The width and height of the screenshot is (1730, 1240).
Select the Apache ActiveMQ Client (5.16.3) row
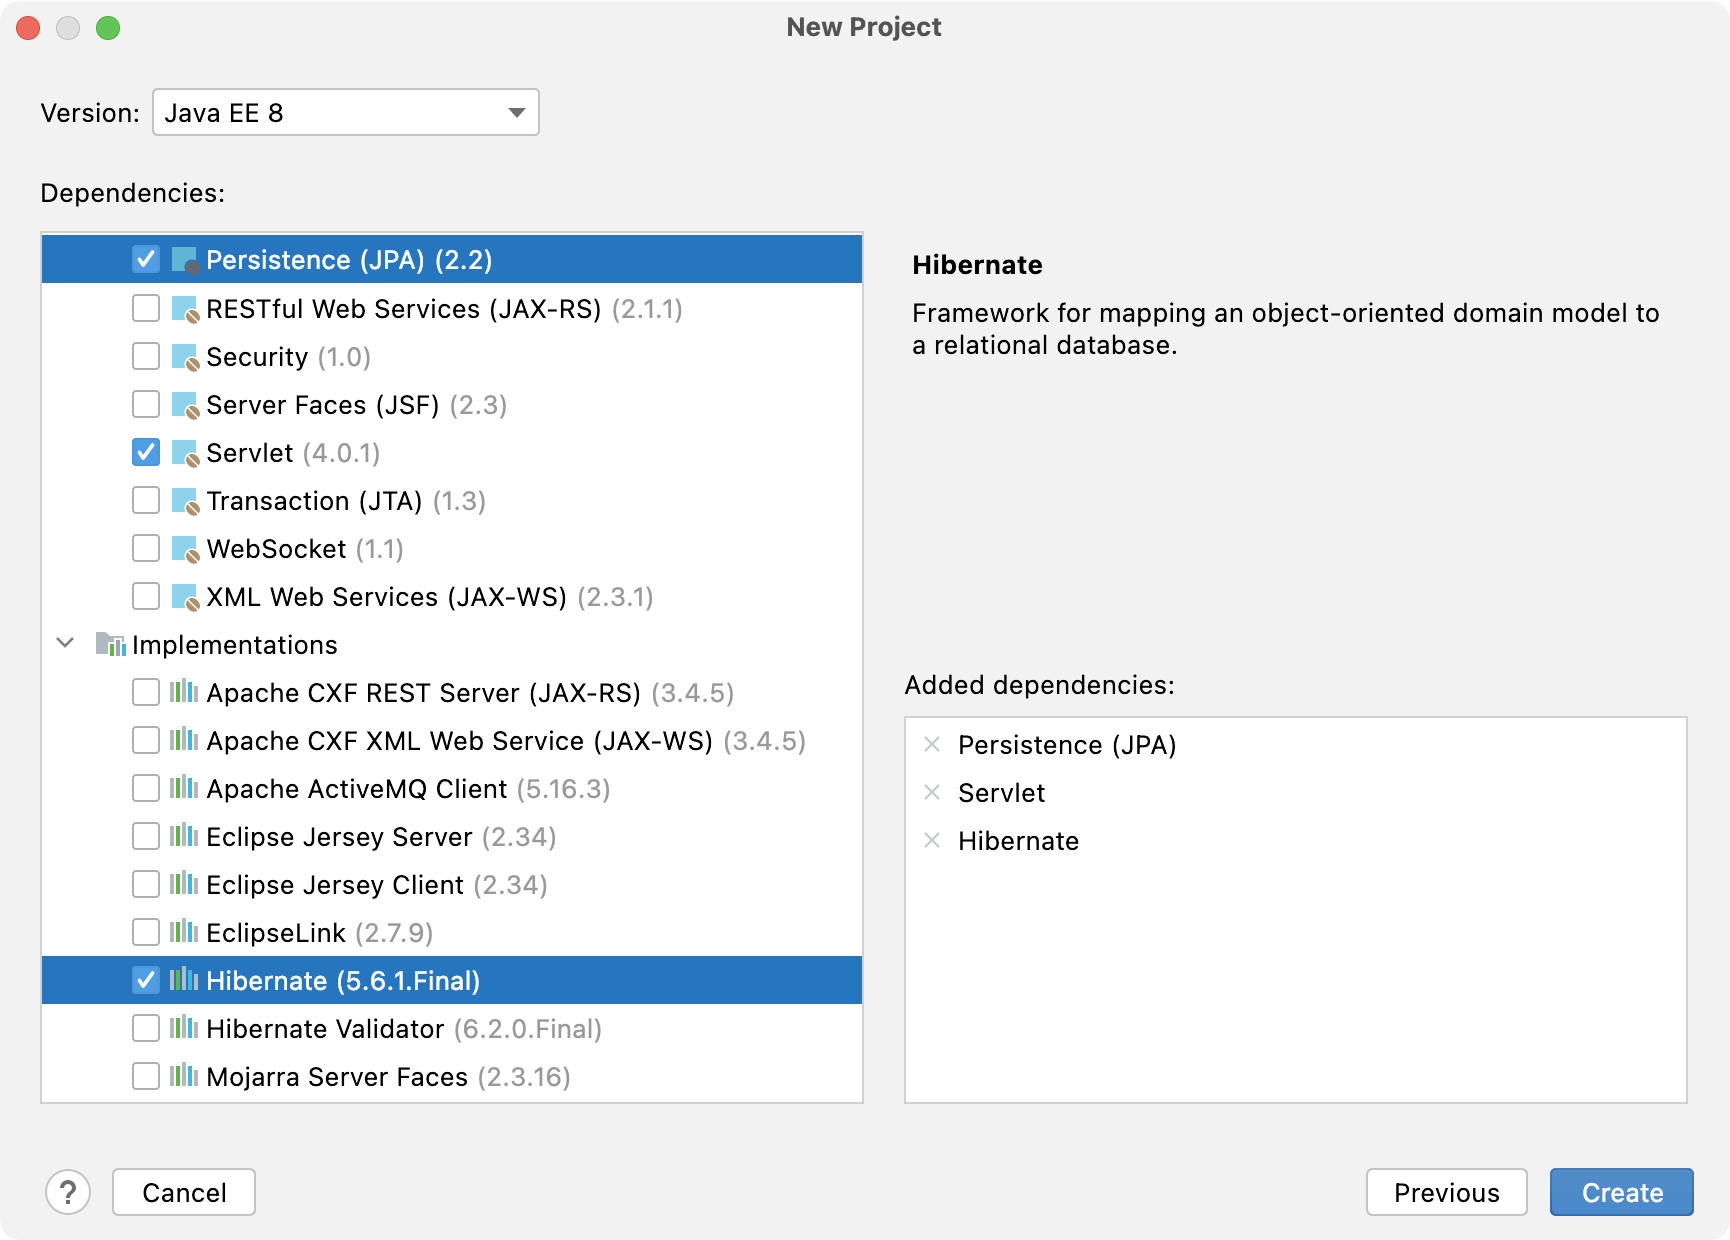coord(452,788)
